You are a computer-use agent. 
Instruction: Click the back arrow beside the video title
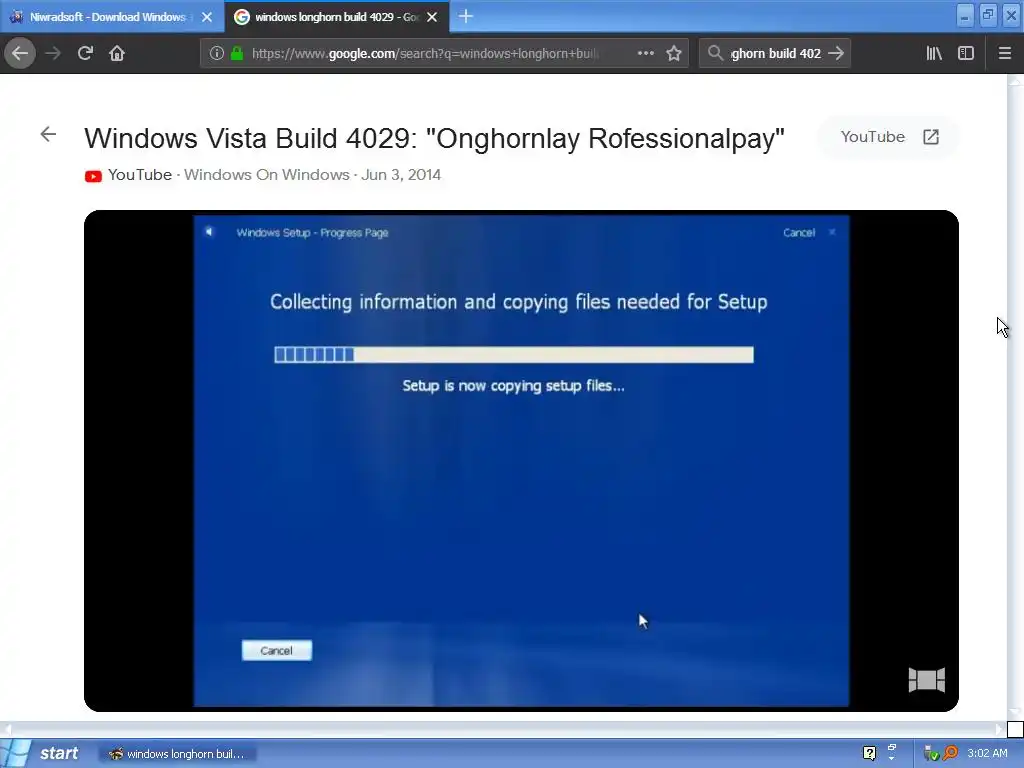pyautogui.click(x=48, y=135)
